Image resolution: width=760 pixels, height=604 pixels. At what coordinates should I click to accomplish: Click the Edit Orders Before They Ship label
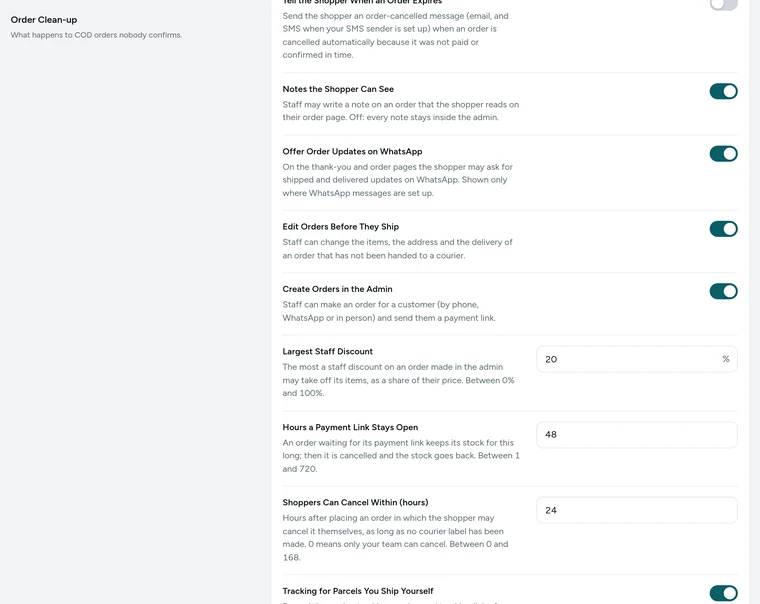coord(340,227)
